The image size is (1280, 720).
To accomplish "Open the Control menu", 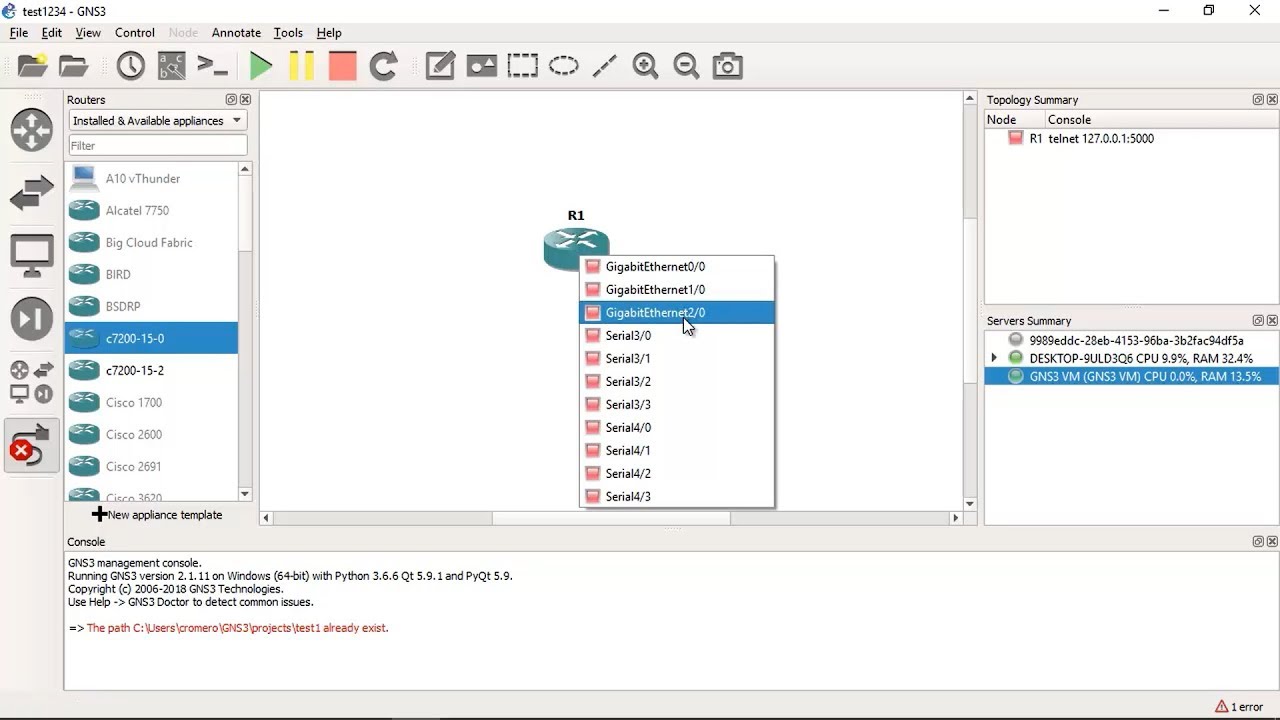I will [x=134, y=33].
